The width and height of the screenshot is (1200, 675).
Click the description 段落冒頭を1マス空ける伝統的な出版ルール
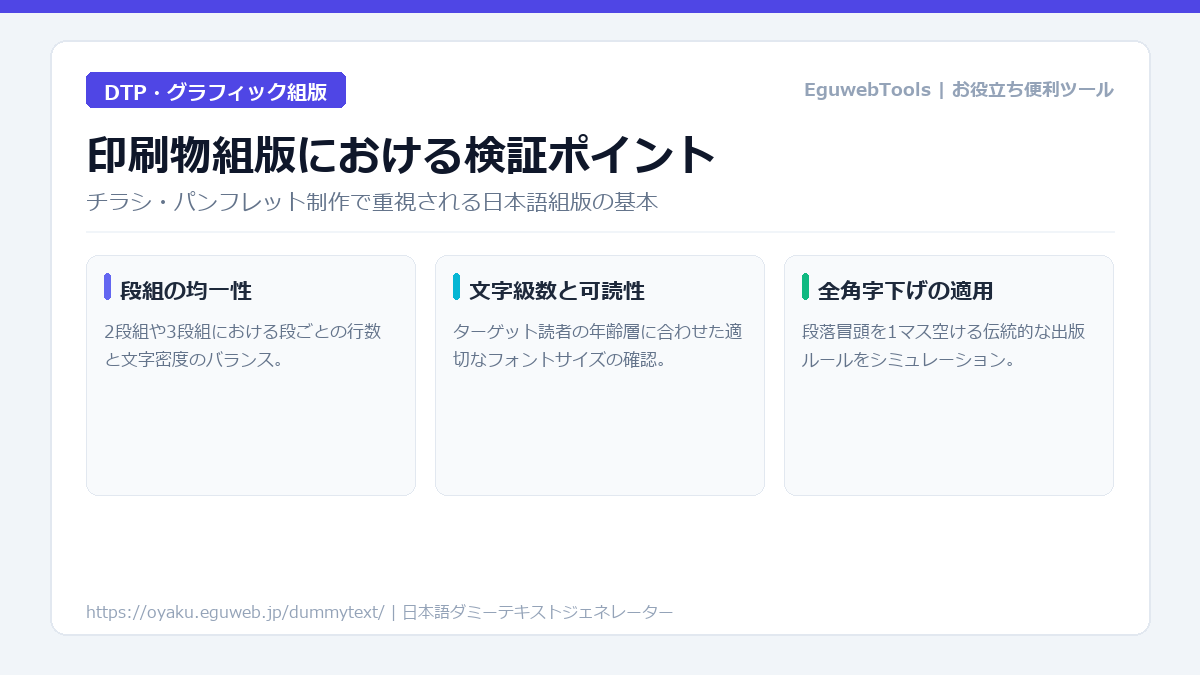[943, 345]
